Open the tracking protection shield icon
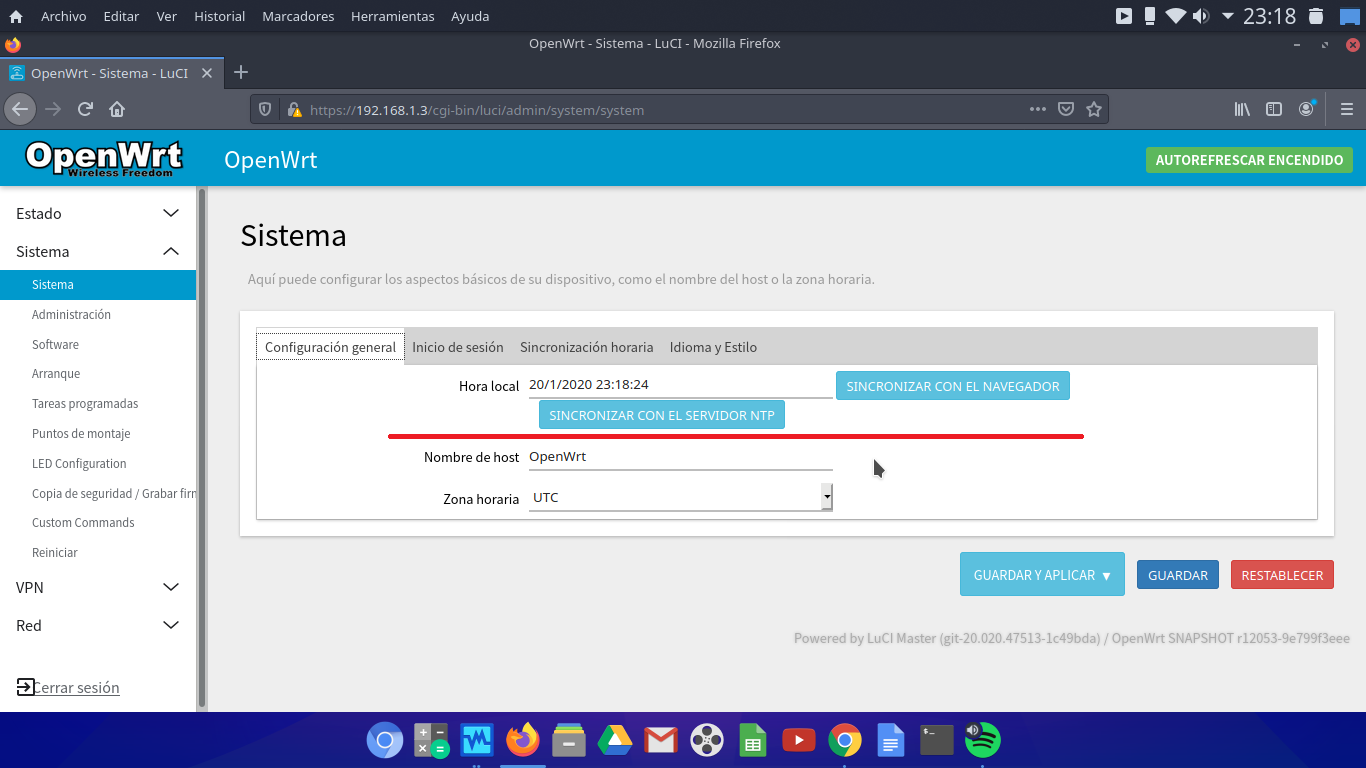1366x768 pixels. [x=265, y=110]
